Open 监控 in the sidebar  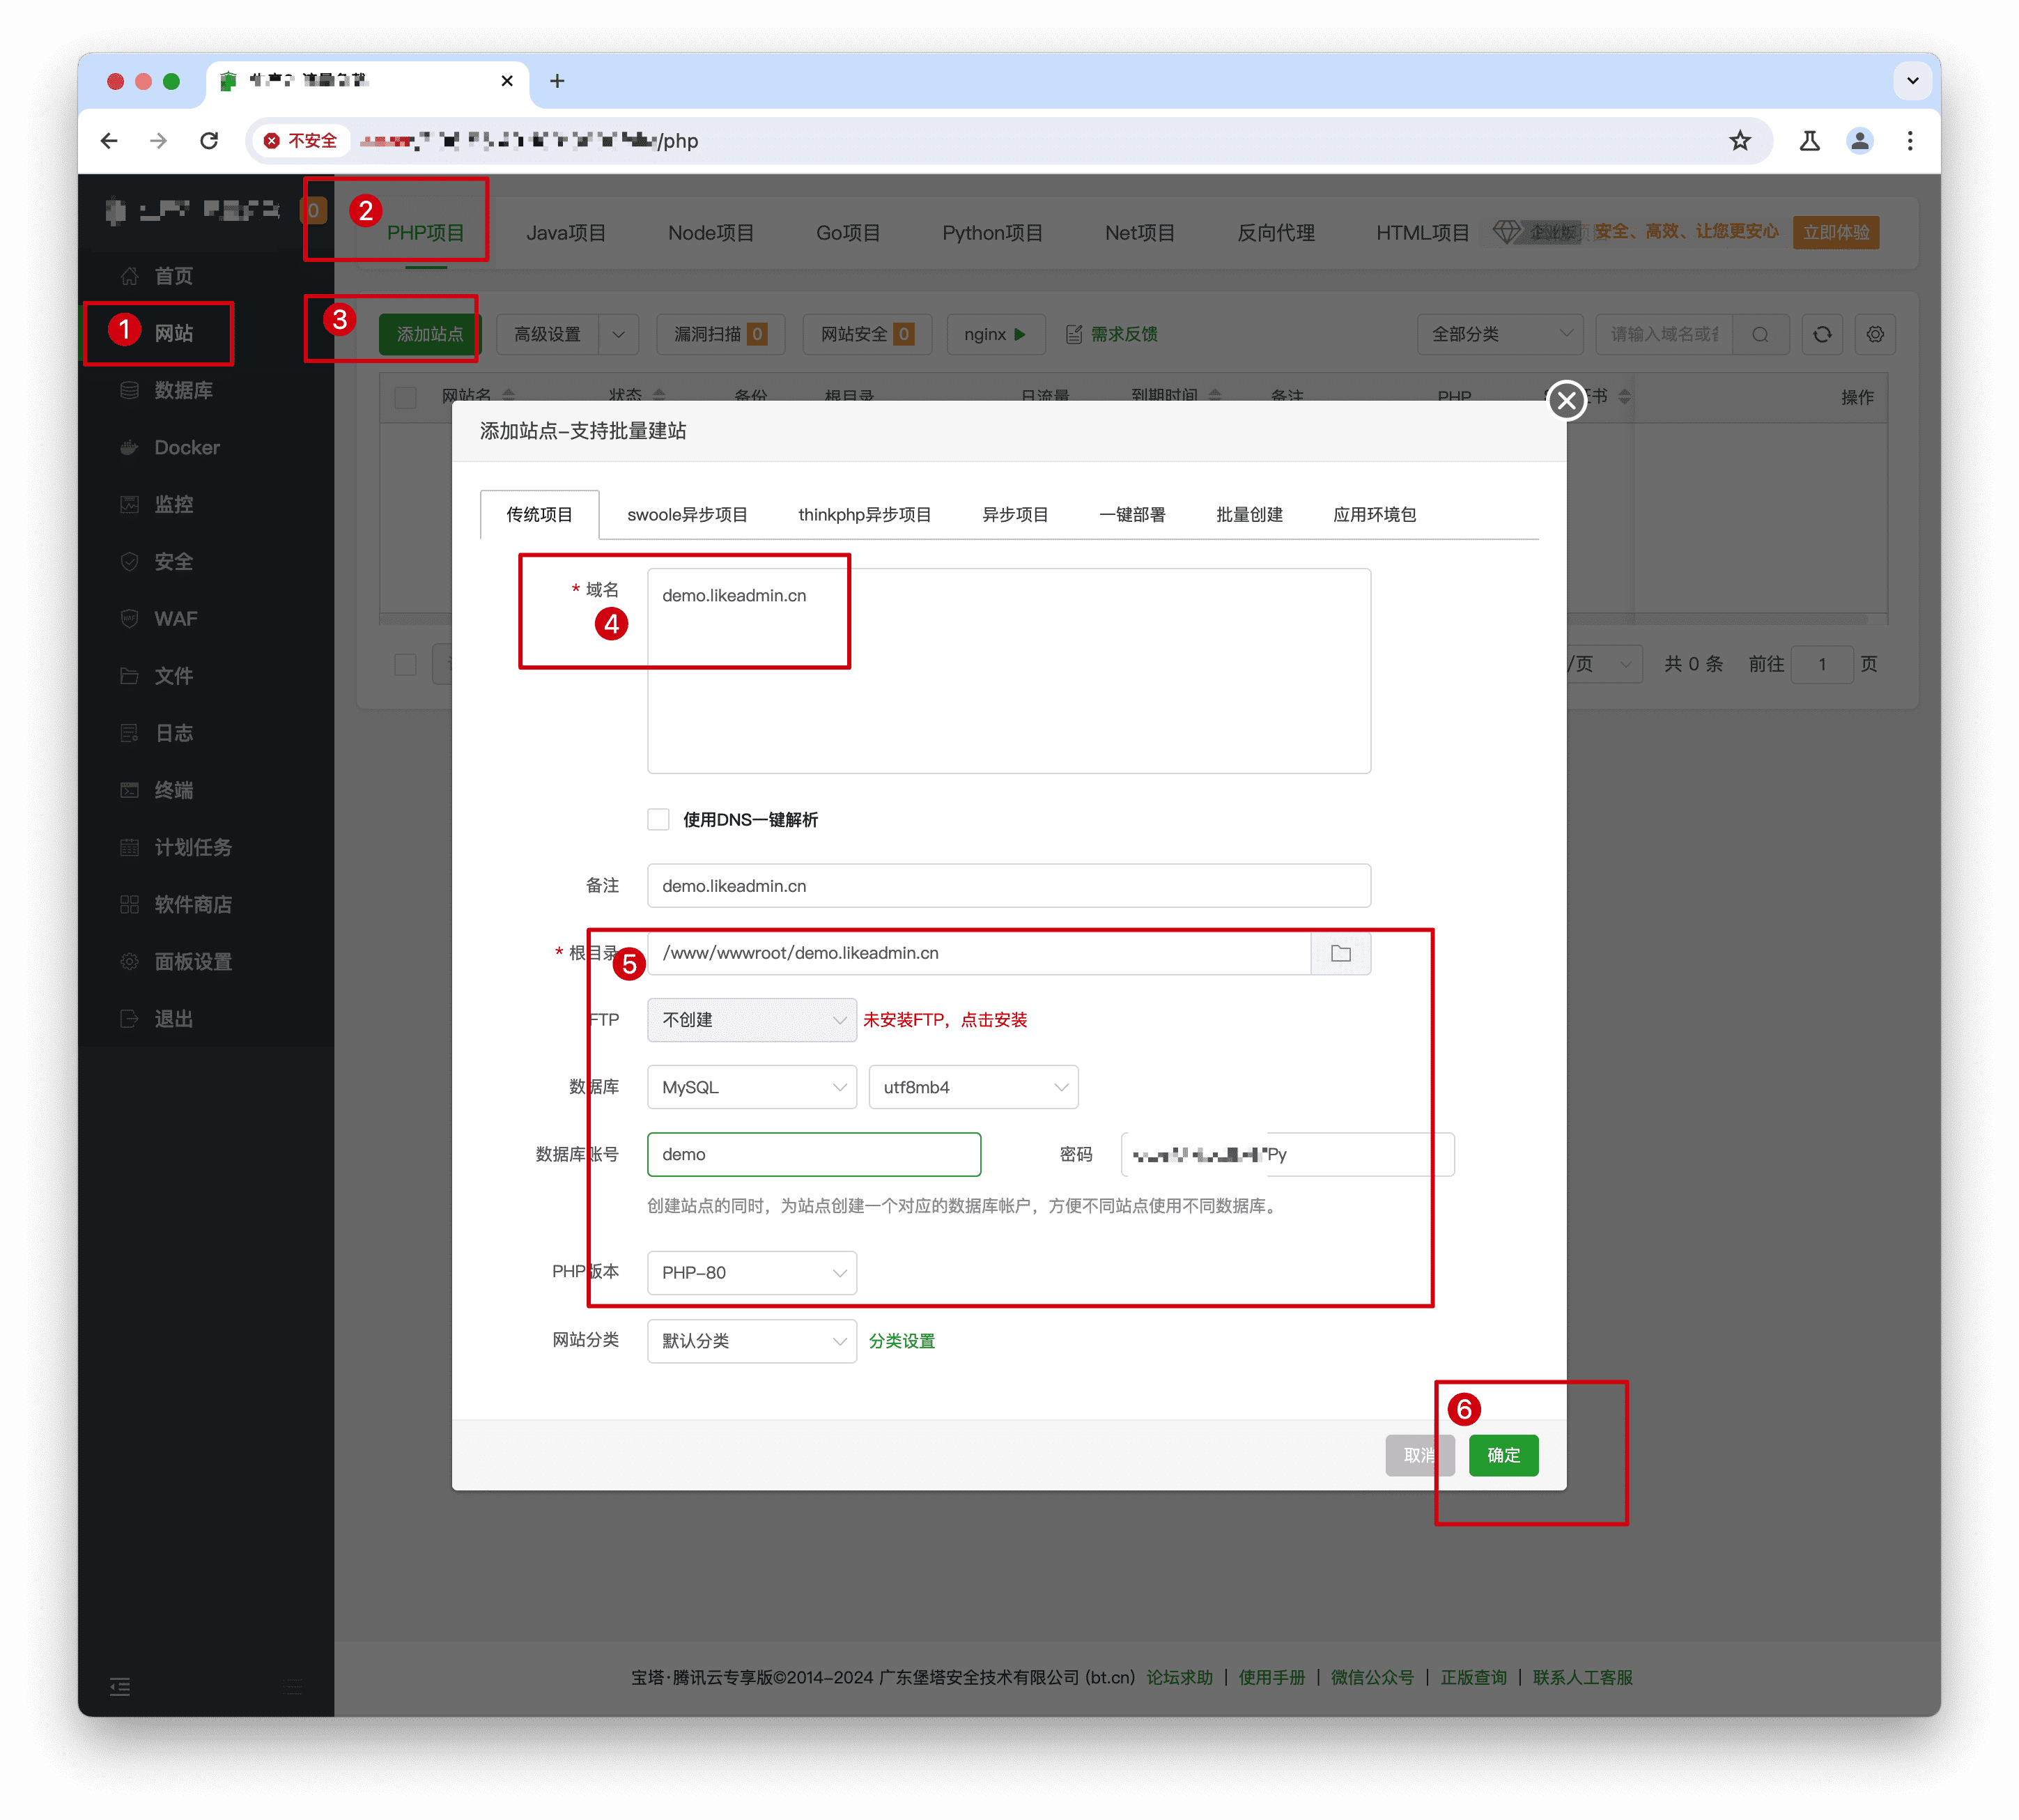tap(173, 504)
